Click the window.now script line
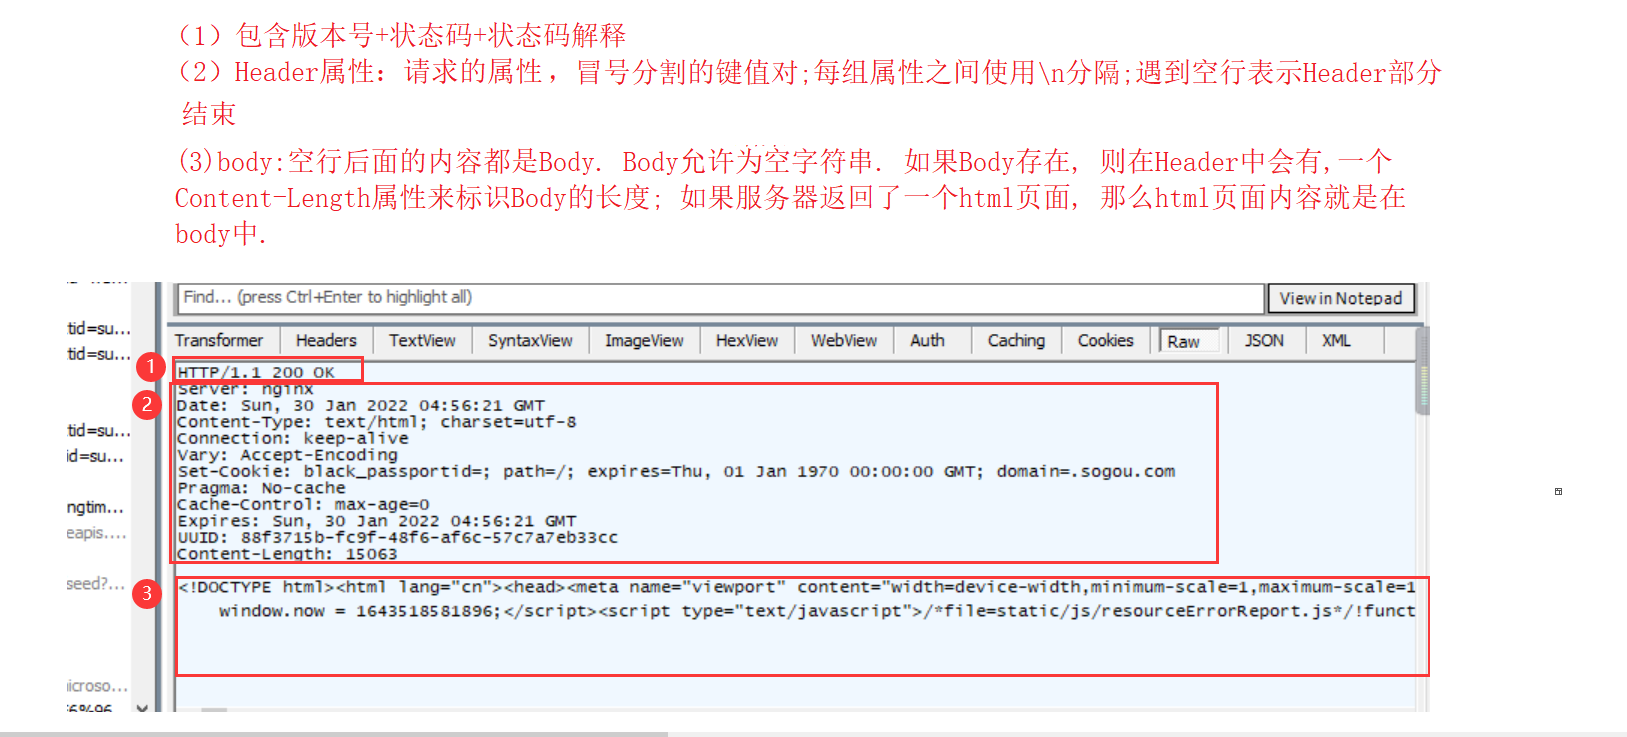The width and height of the screenshot is (1627, 737). pos(817,610)
